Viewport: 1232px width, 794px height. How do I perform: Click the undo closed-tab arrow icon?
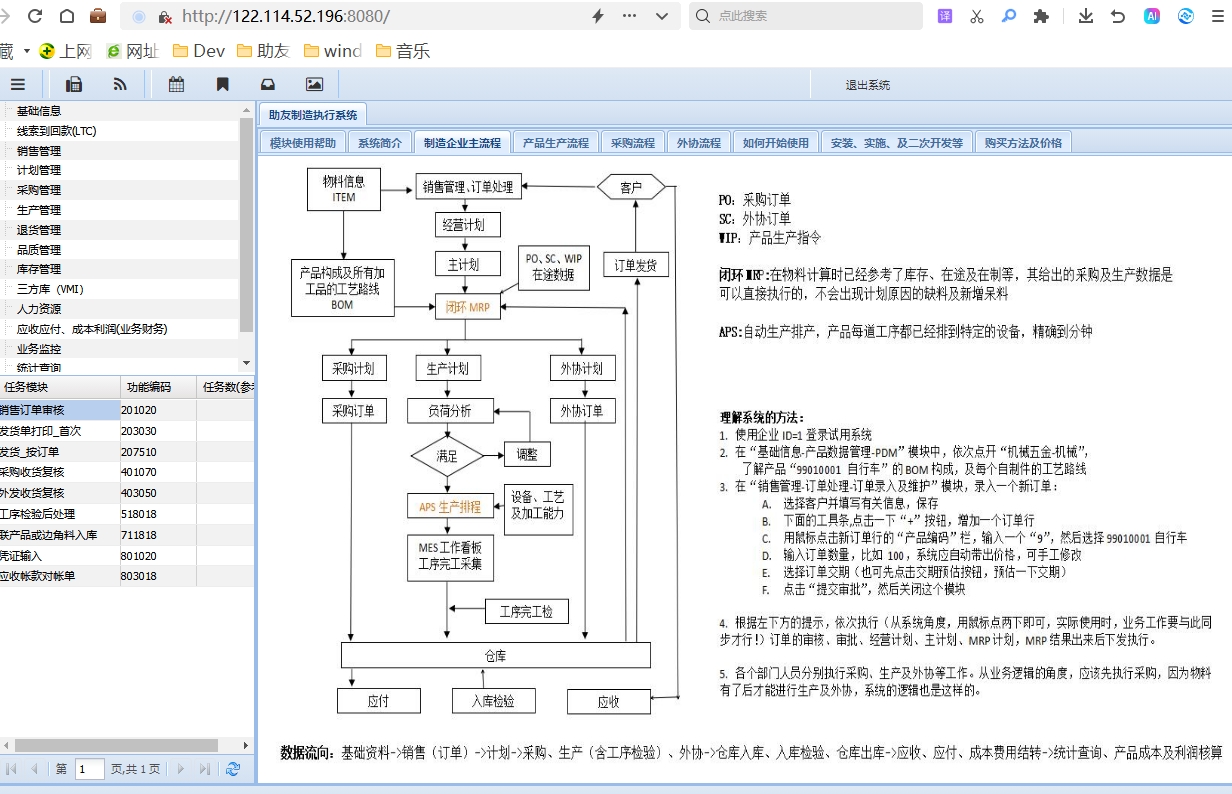(x=1119, y=16)
